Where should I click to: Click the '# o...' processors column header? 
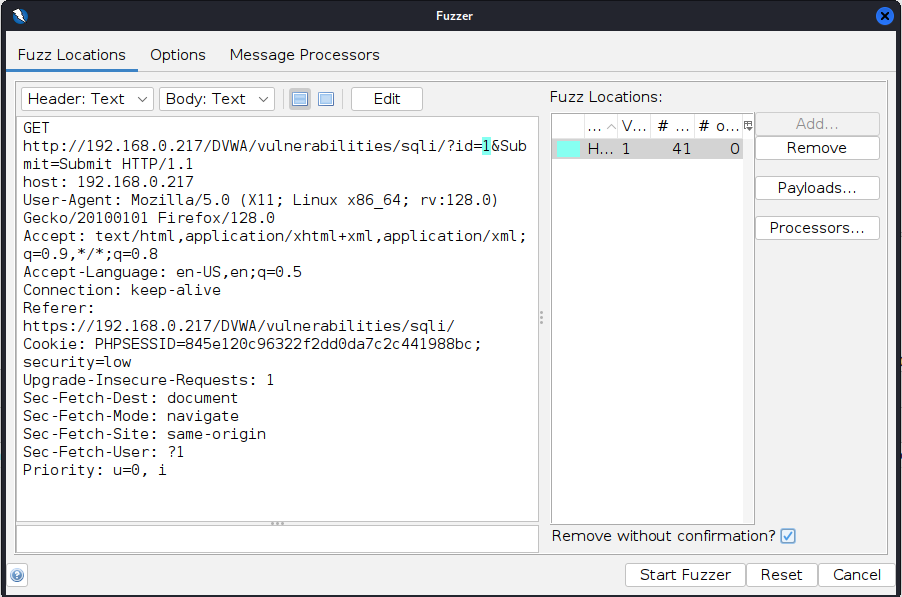point(718,126)
